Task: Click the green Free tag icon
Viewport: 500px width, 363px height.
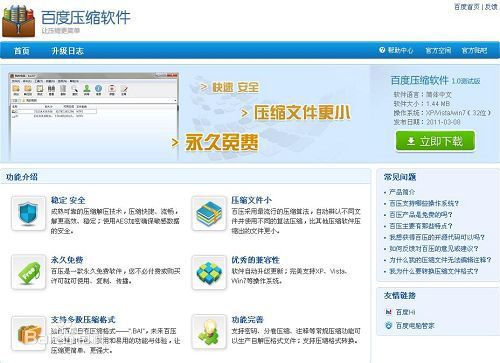Action: point(28,272)
